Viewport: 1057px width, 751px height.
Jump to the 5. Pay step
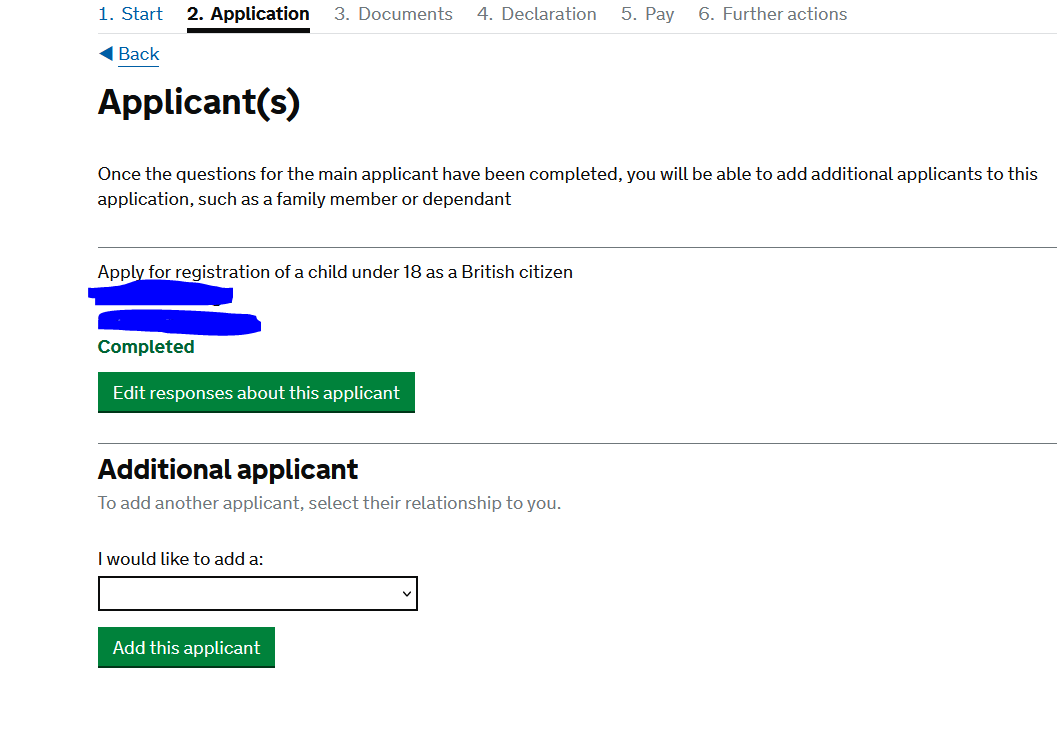(x=647, y=14)
